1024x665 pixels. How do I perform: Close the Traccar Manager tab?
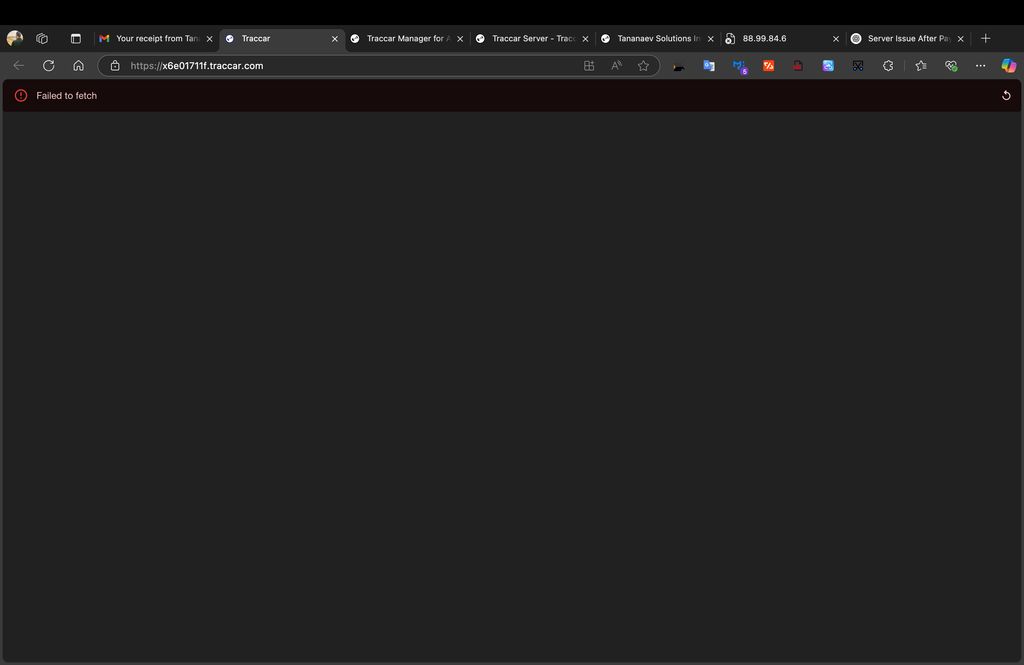pos(460,39)
